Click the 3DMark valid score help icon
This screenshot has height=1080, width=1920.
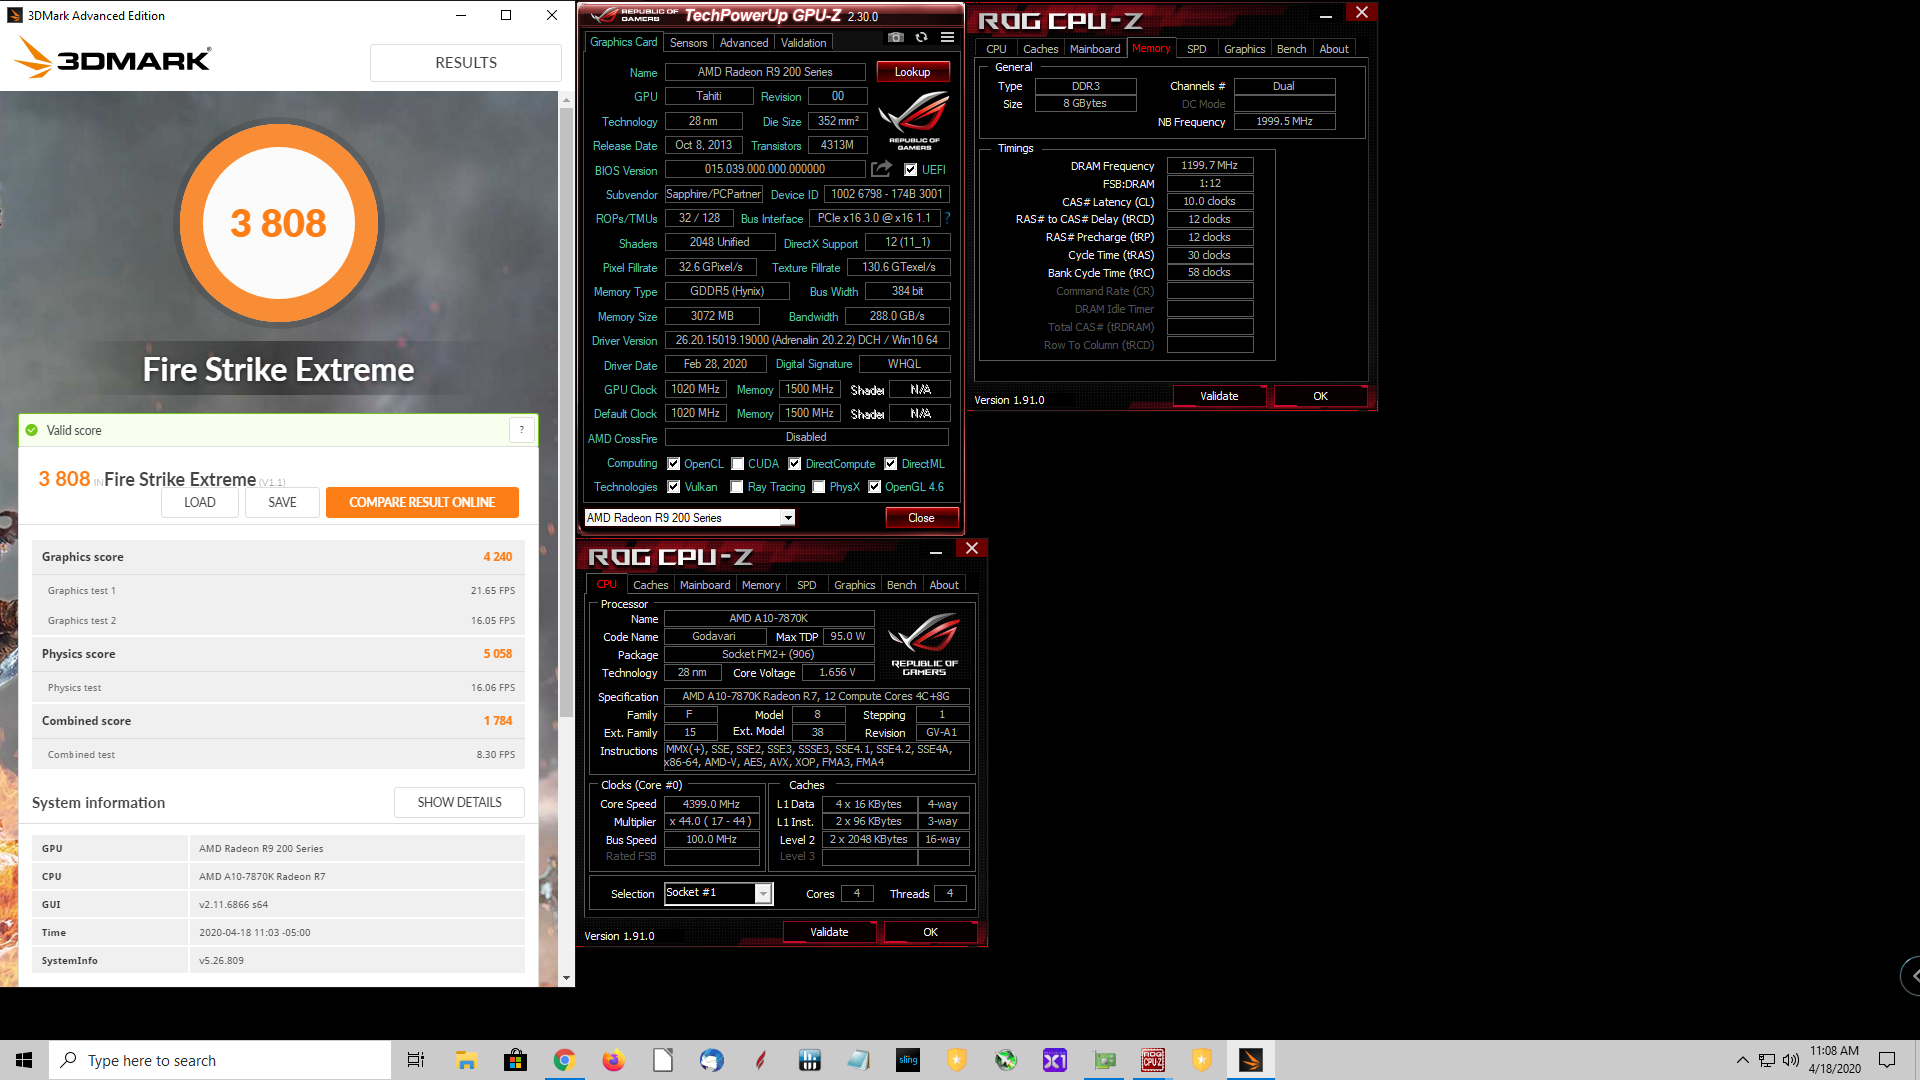521,430
